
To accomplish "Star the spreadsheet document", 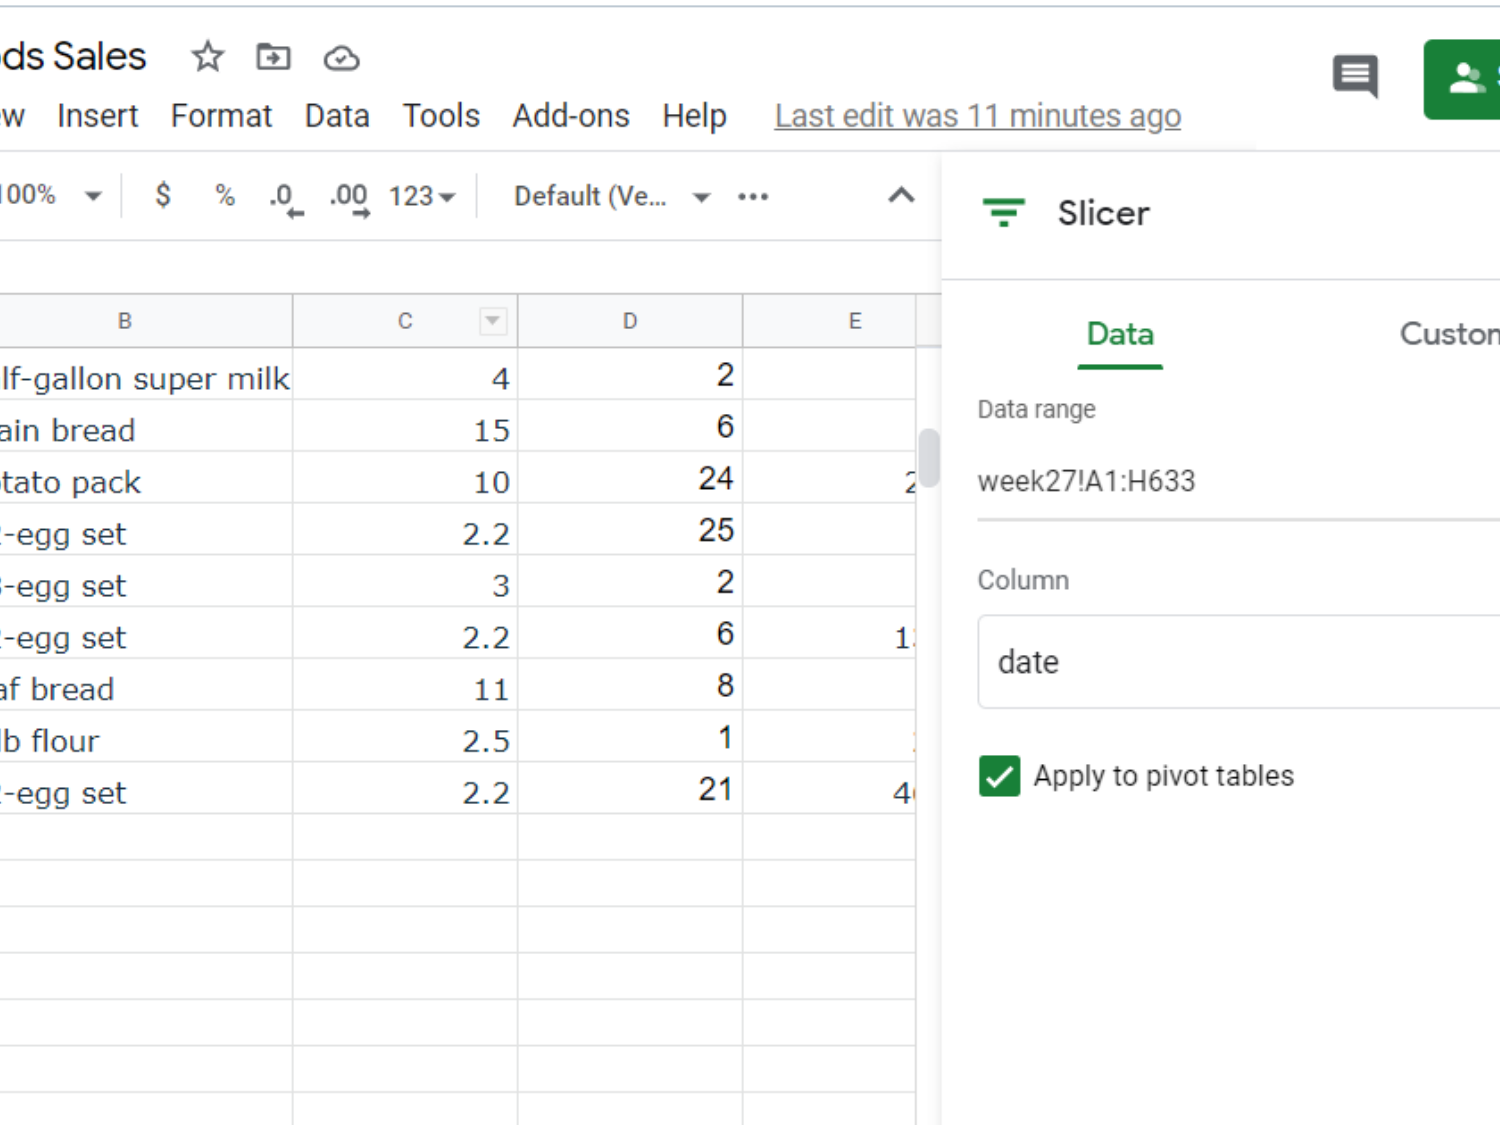I will coord(208,57).
